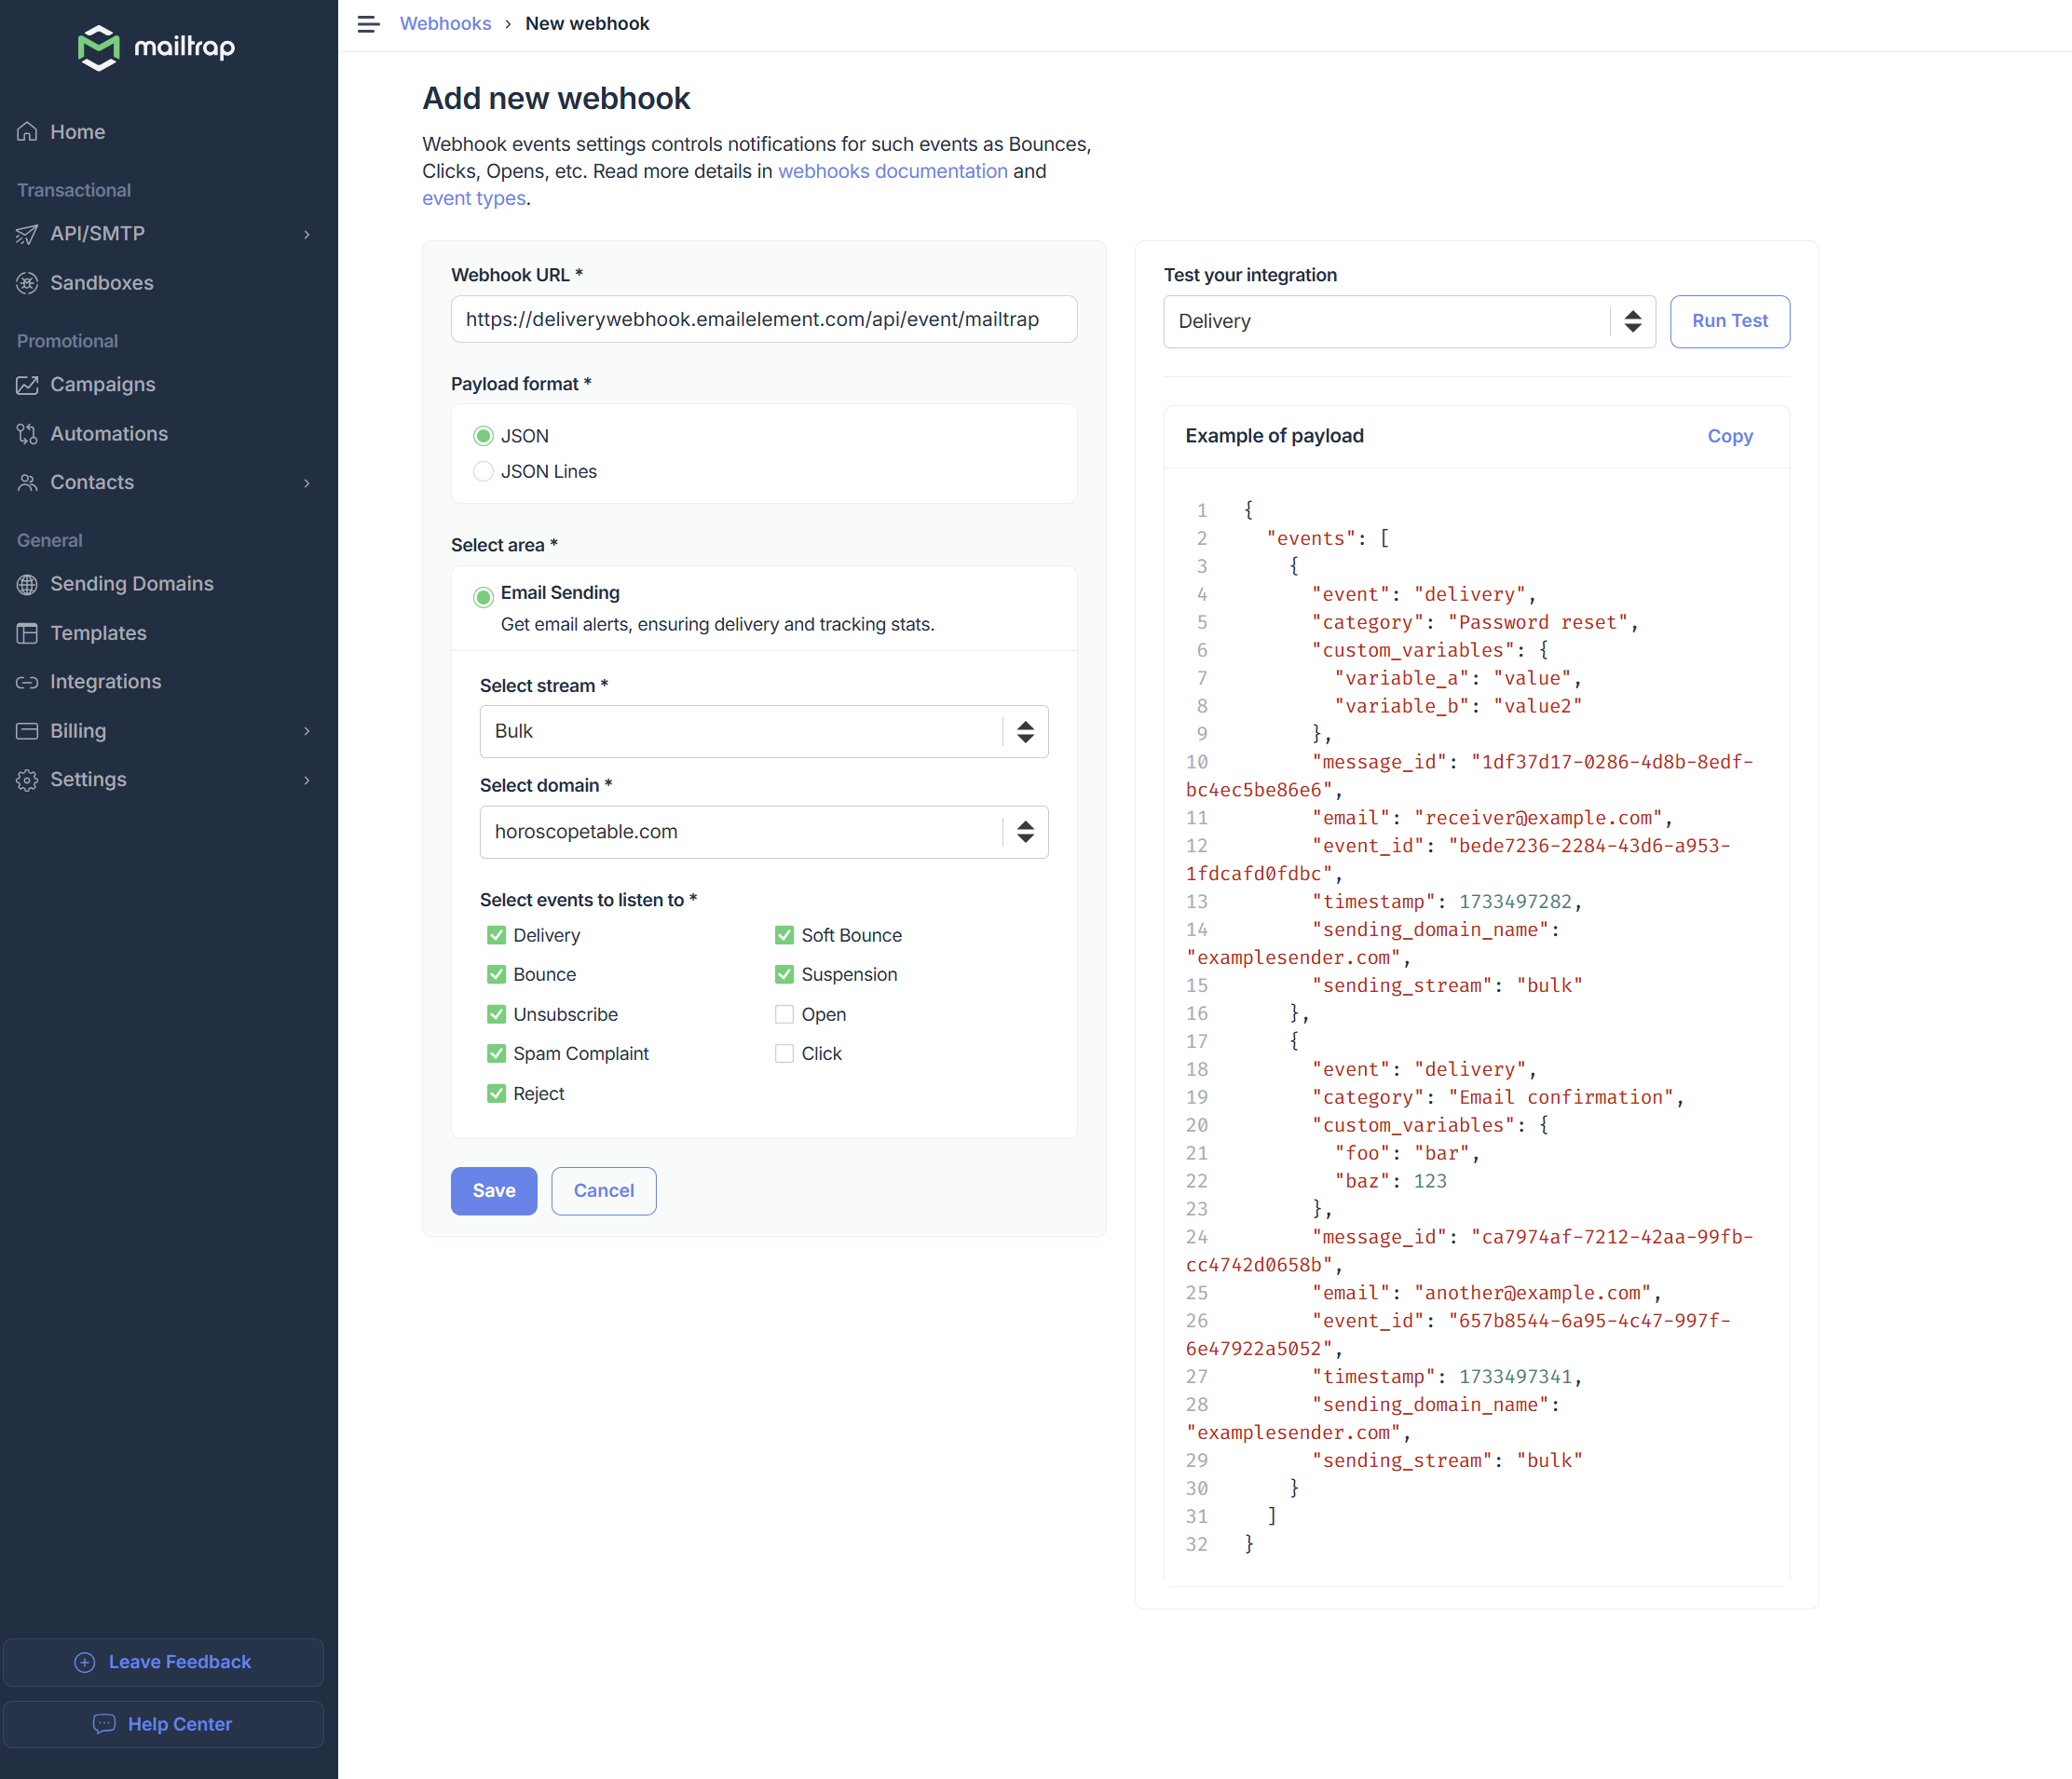Click the Mailtrap logo icon
This screenshot has height=1779, width=2072.
coord(98,47)
